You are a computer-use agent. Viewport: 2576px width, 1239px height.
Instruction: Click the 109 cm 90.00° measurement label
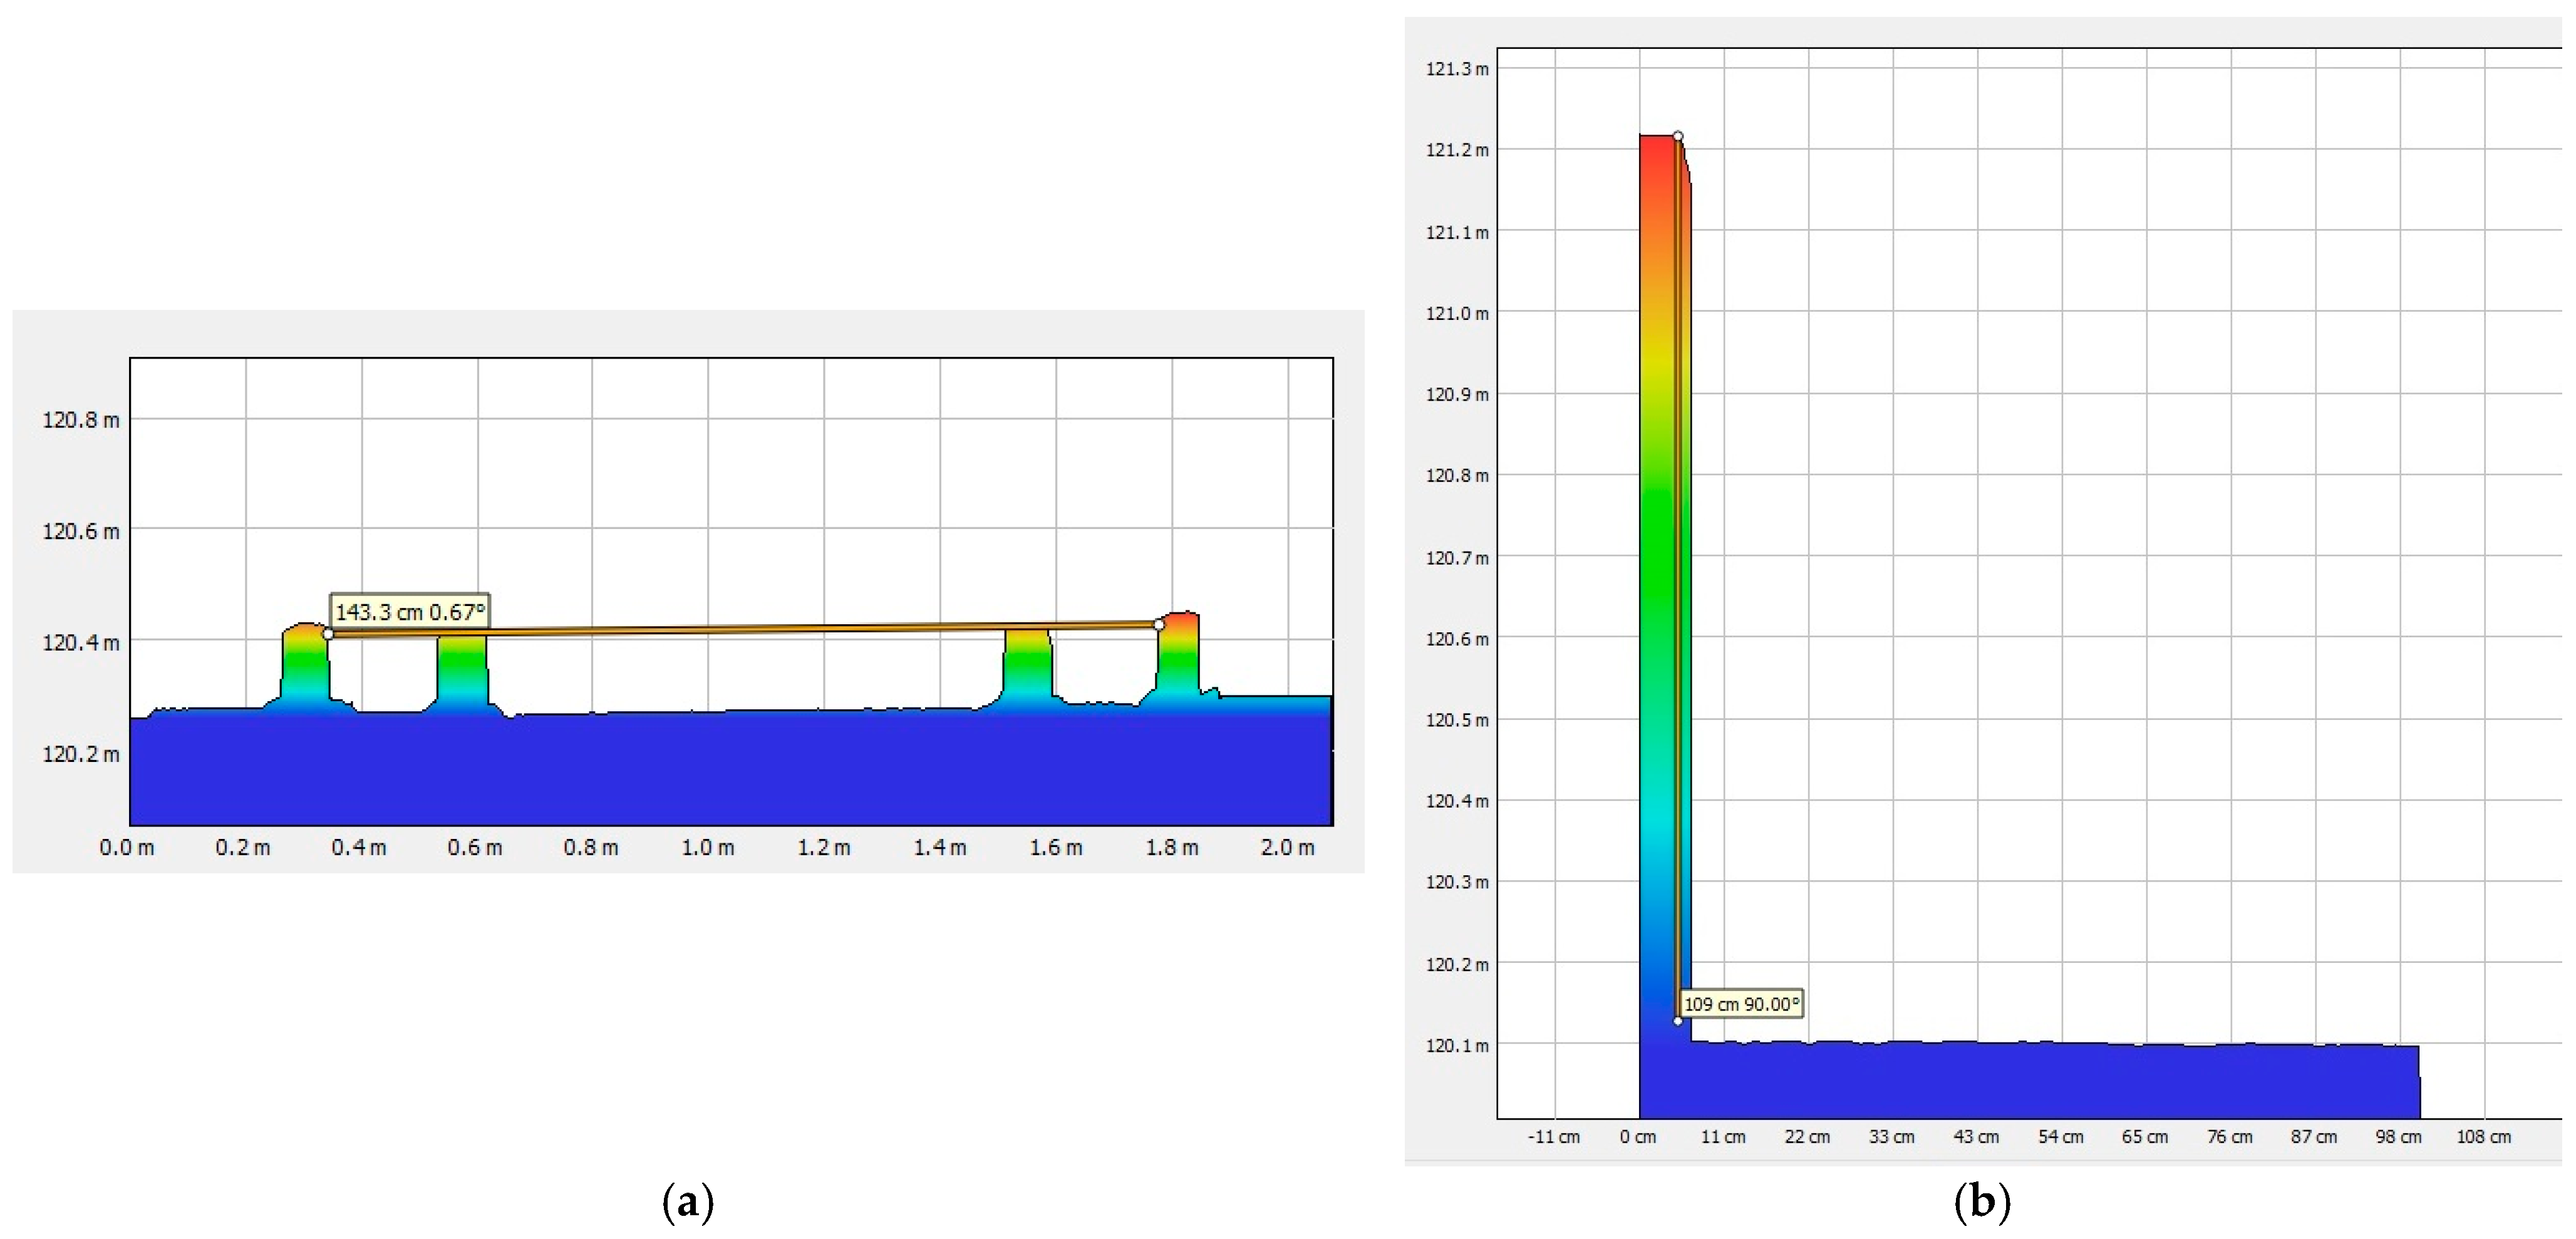1741,1004
